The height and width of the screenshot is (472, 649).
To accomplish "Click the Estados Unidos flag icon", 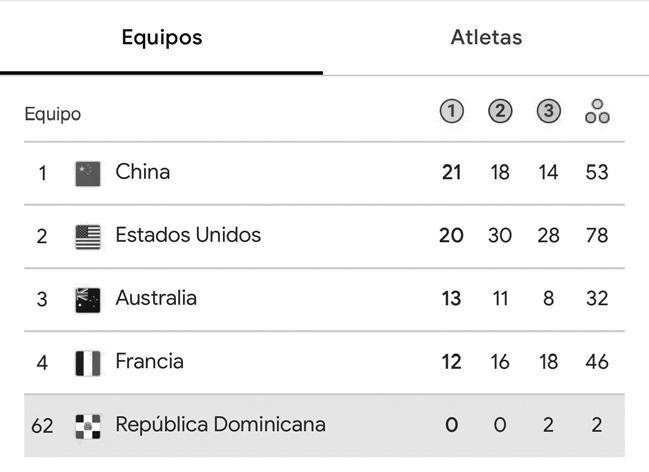I will point(88,236).
